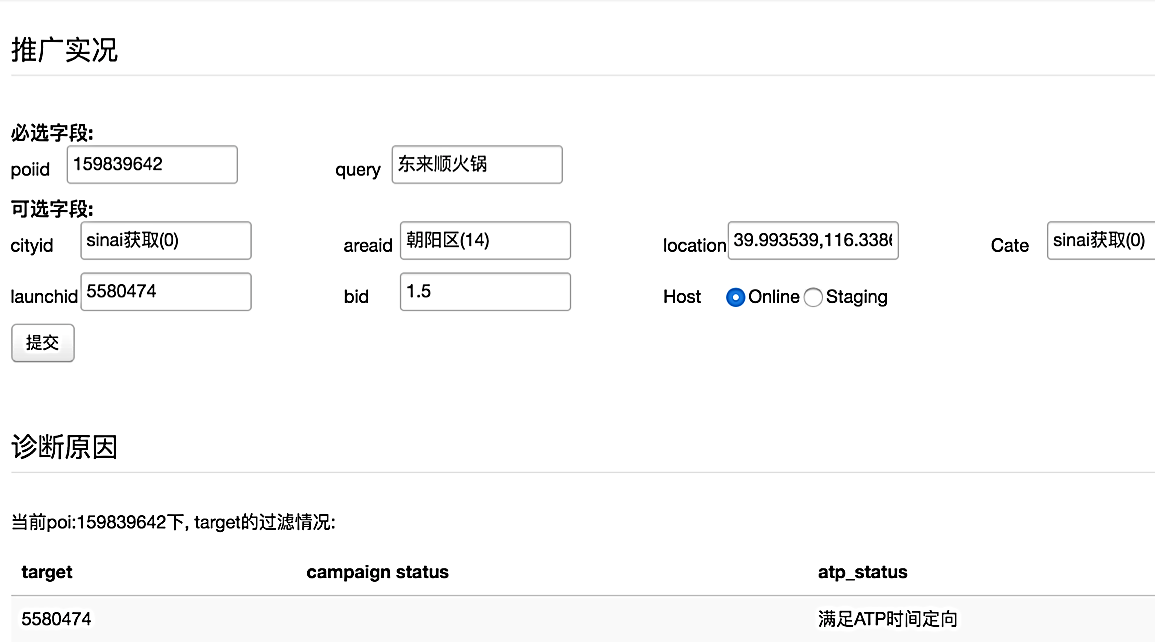Click the 推广实况 page heading
Image resolution: width=1155 pixels, height=642 pixels.
pyautogui.click(x=64, y=50)
